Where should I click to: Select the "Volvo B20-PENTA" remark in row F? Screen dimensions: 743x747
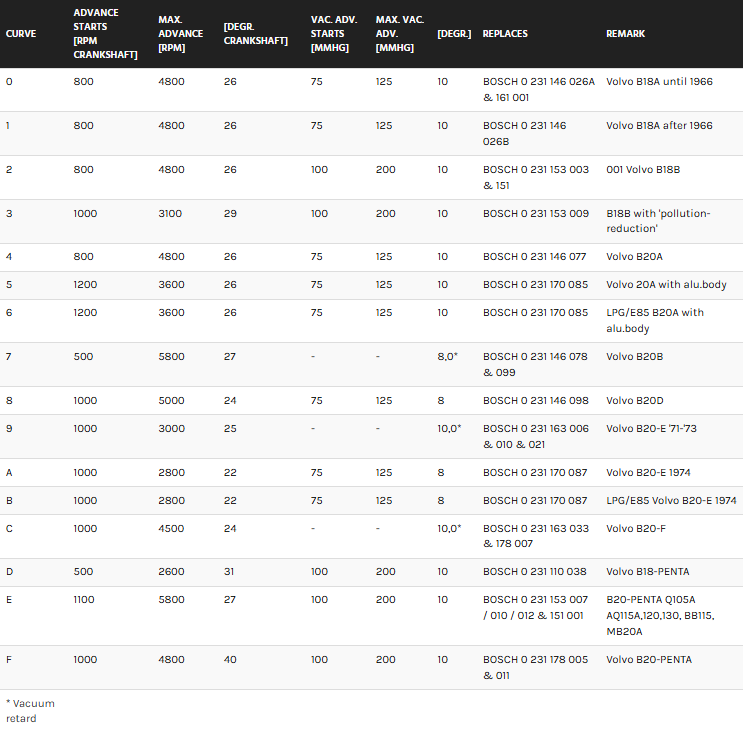pyautogui.click(x=648, y=660)
